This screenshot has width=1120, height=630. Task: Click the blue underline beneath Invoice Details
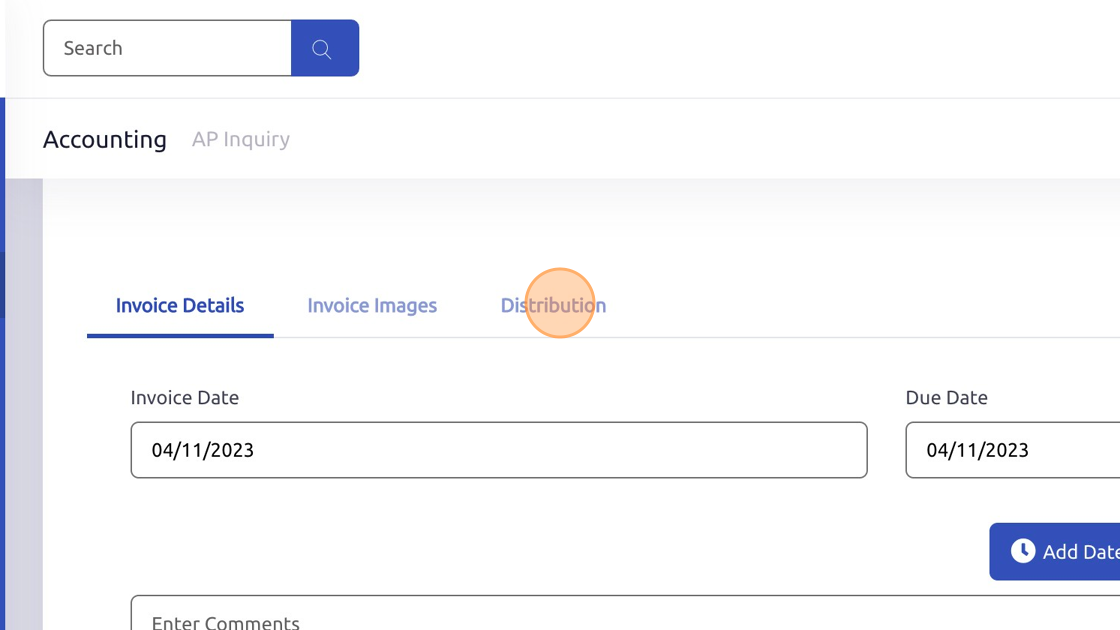click(x=180, y=335)
